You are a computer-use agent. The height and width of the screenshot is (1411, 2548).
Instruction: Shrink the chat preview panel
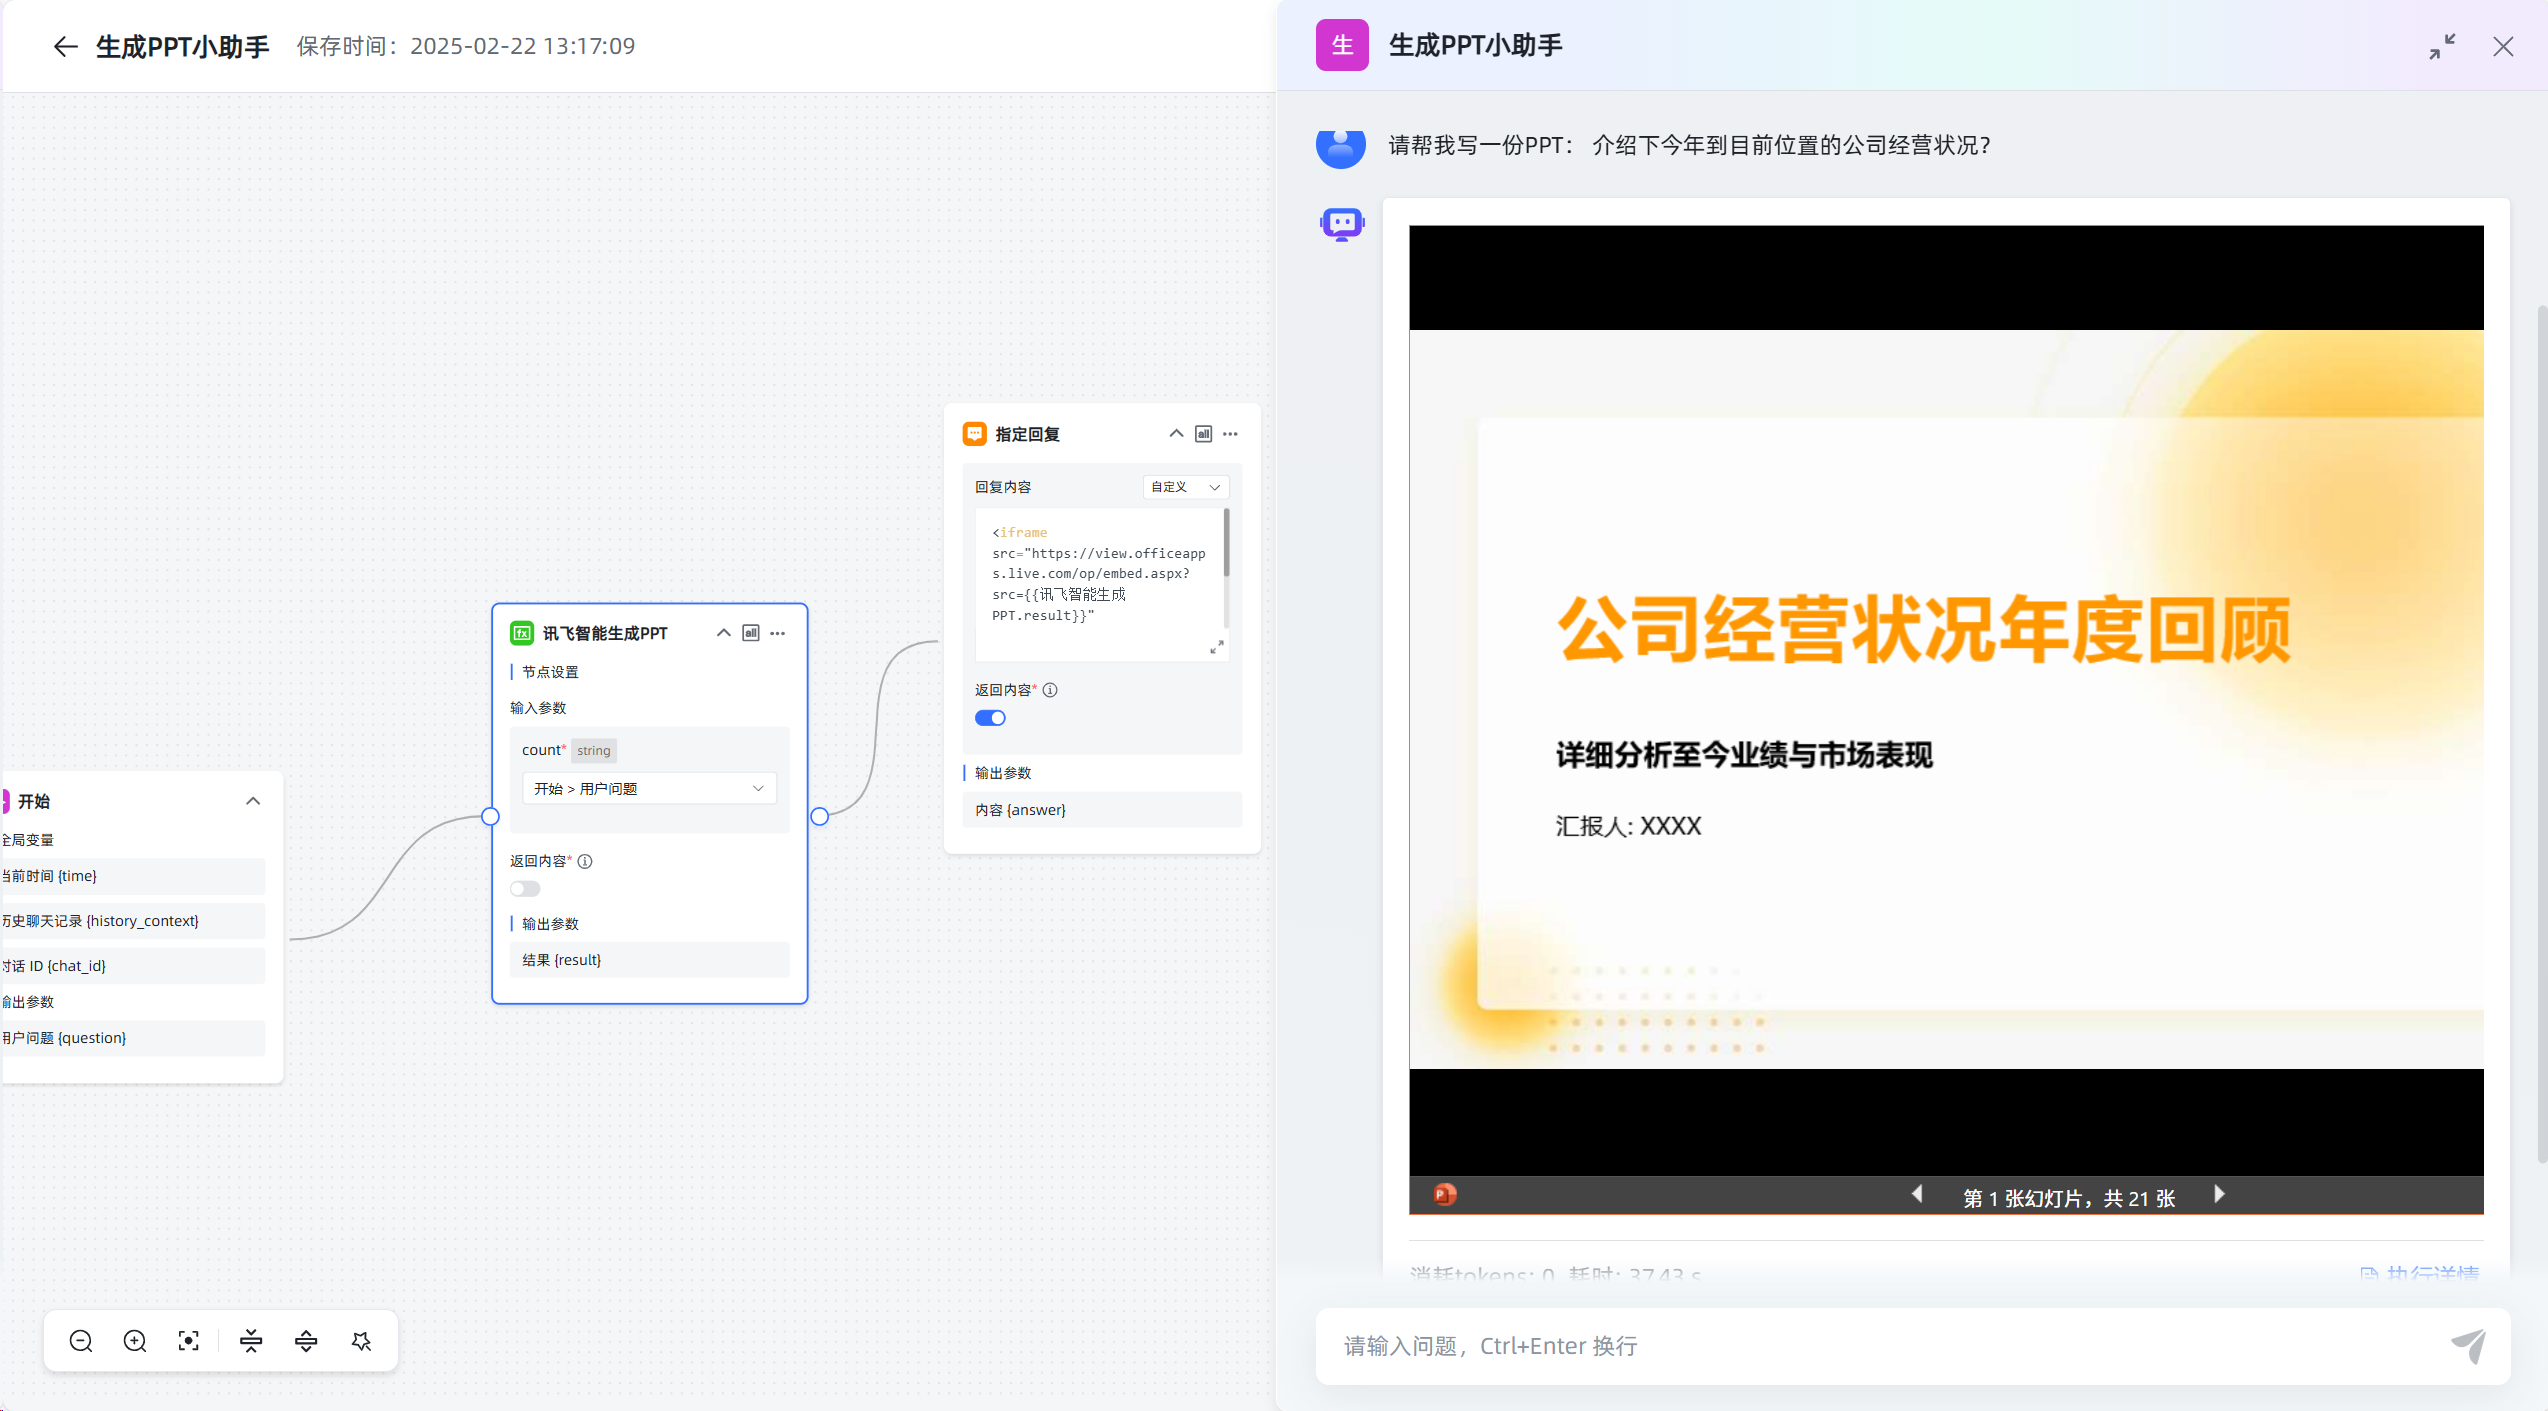[x=2442, y=47]
